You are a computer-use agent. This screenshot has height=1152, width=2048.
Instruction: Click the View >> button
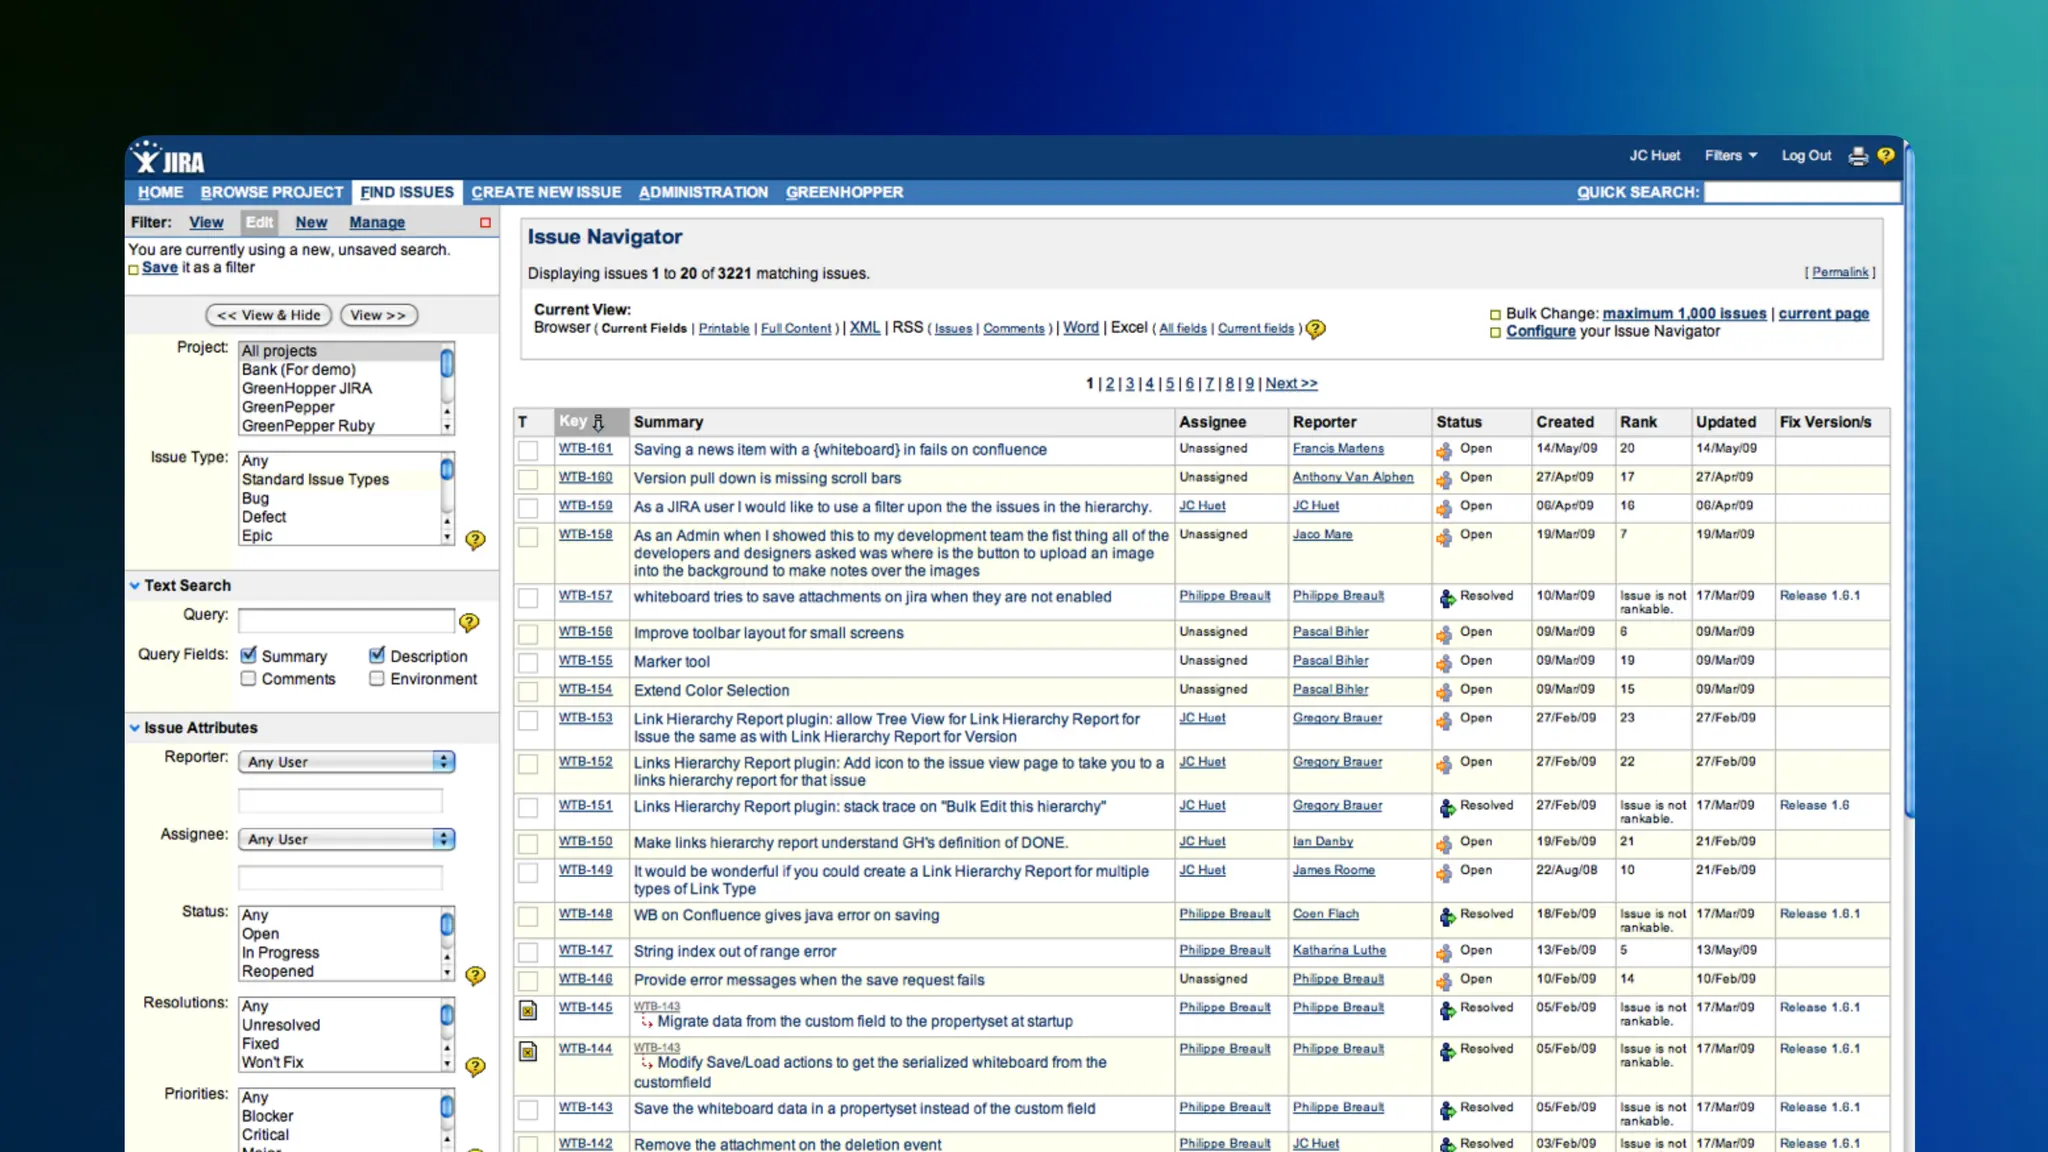pyautogui.click(x=378, y=315)
